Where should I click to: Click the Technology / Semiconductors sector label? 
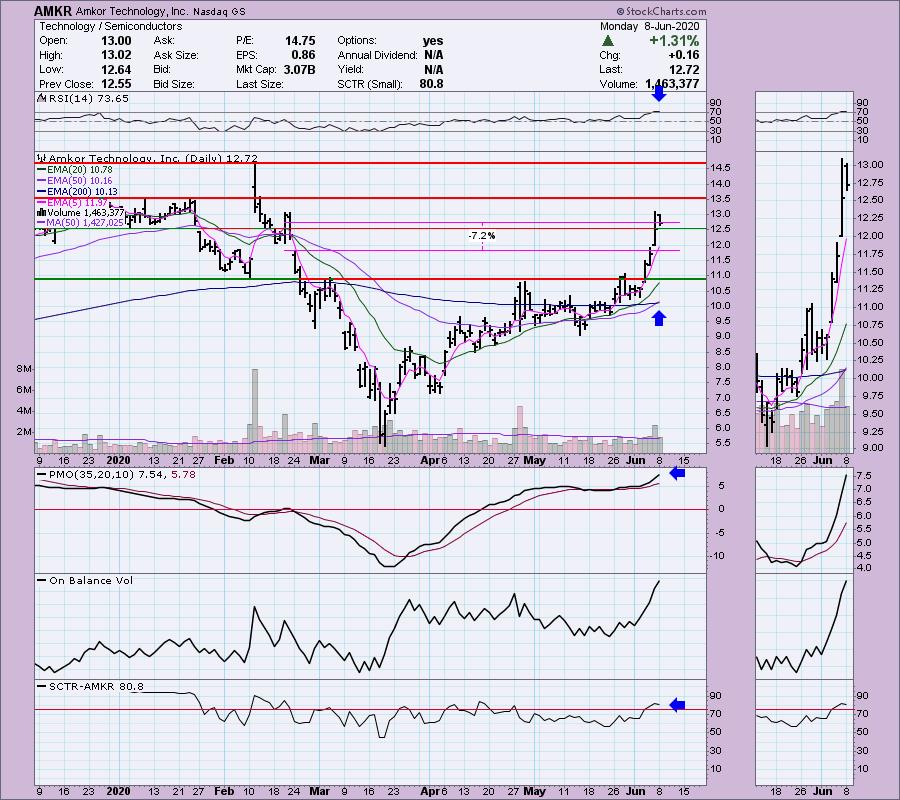click(x=111, y=26)
